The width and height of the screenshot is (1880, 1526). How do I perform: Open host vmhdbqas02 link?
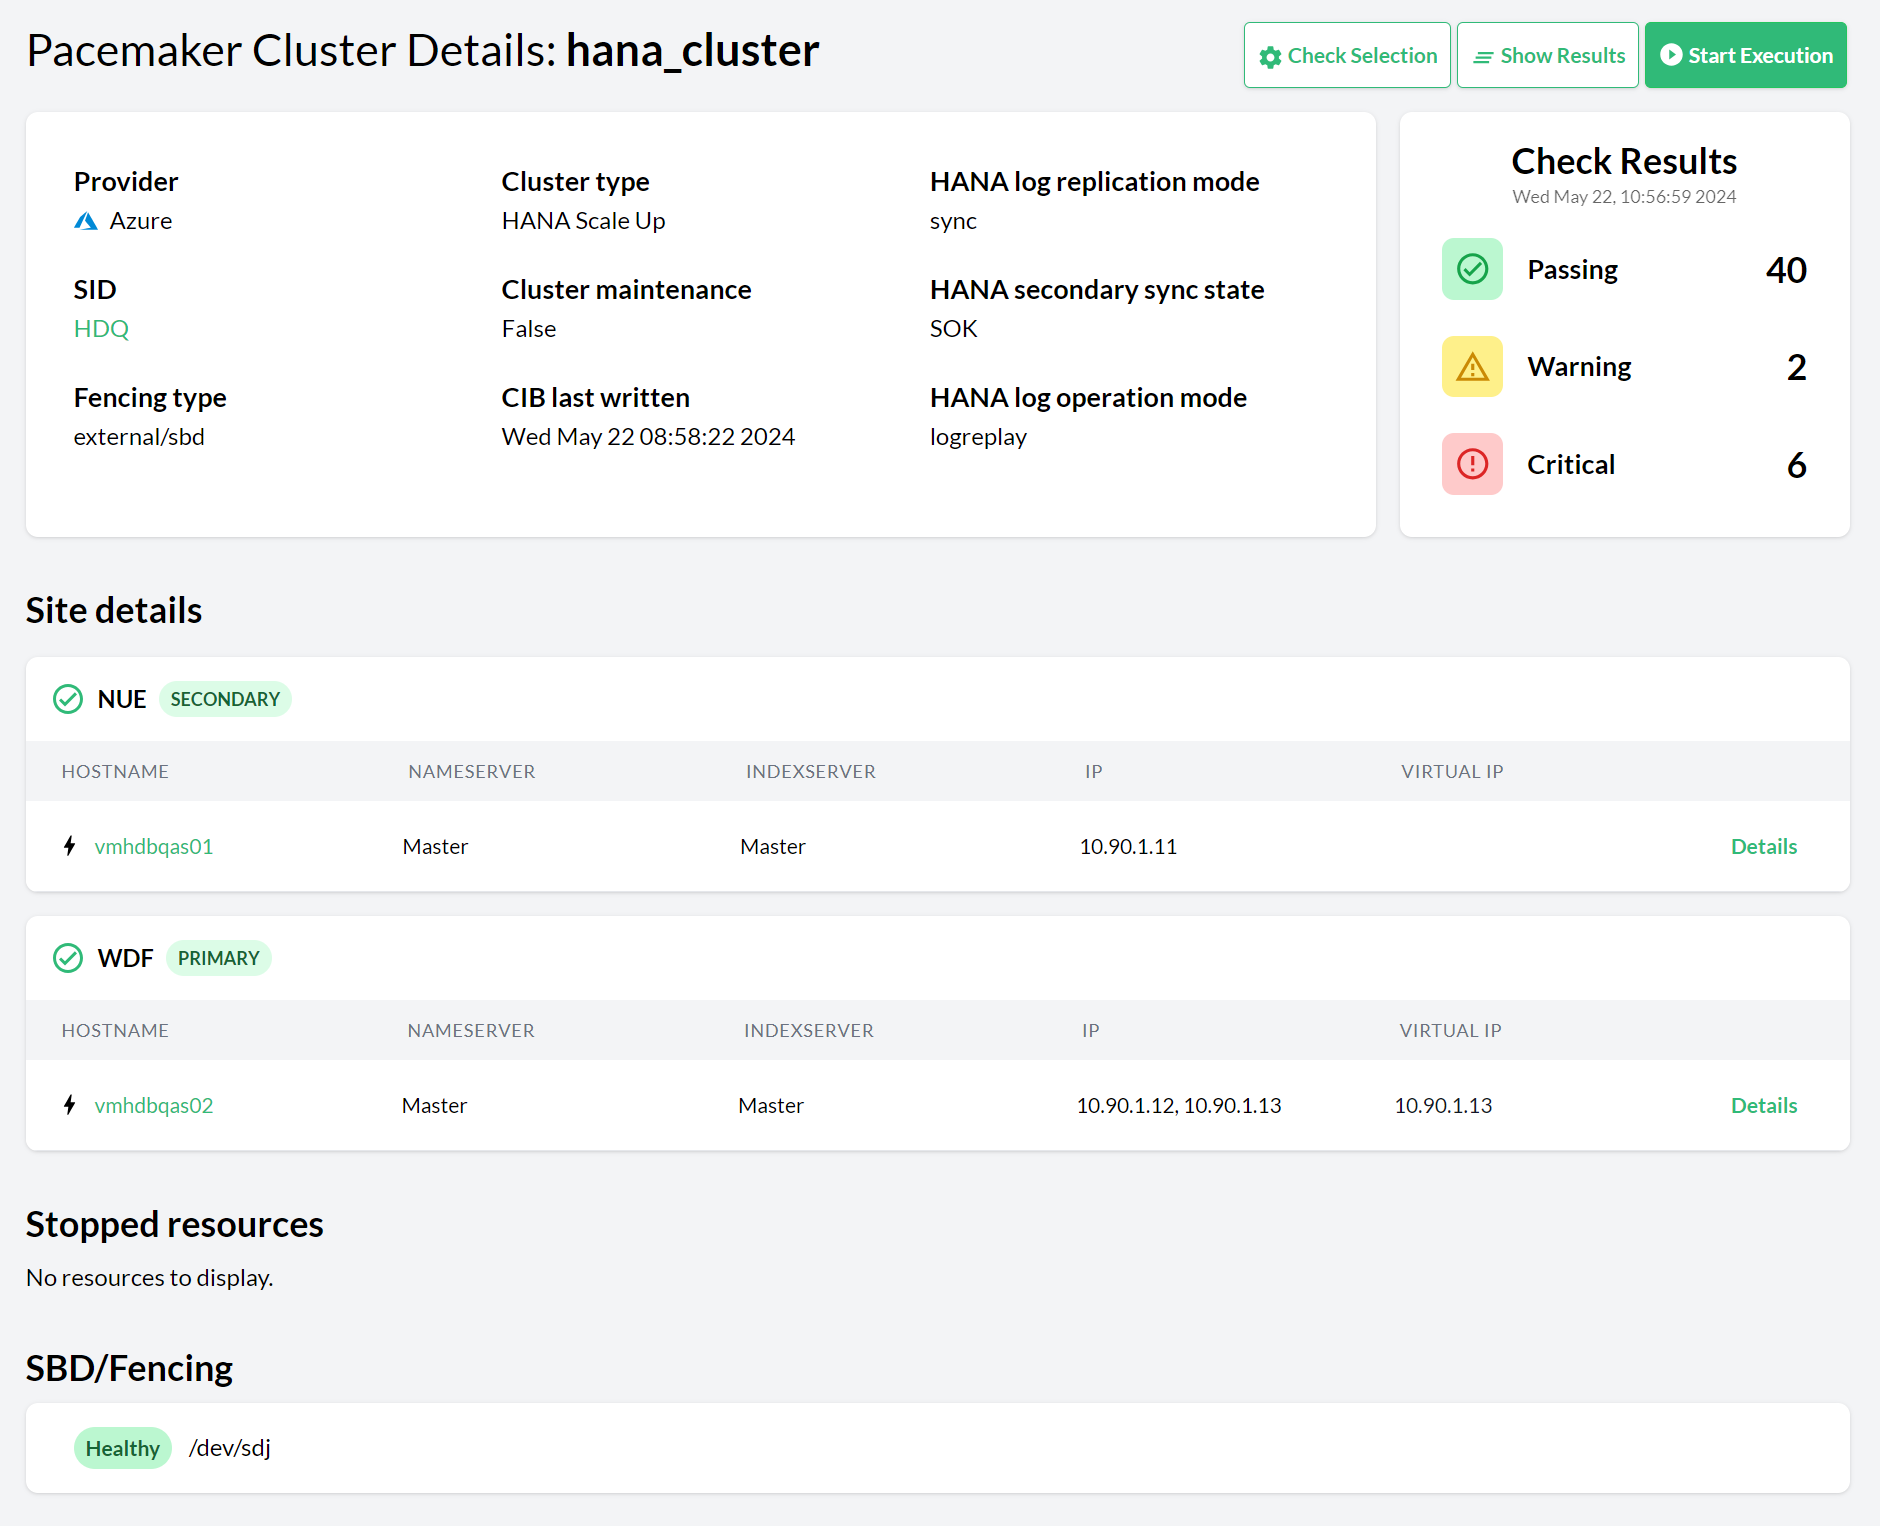tap(154, 1105)
